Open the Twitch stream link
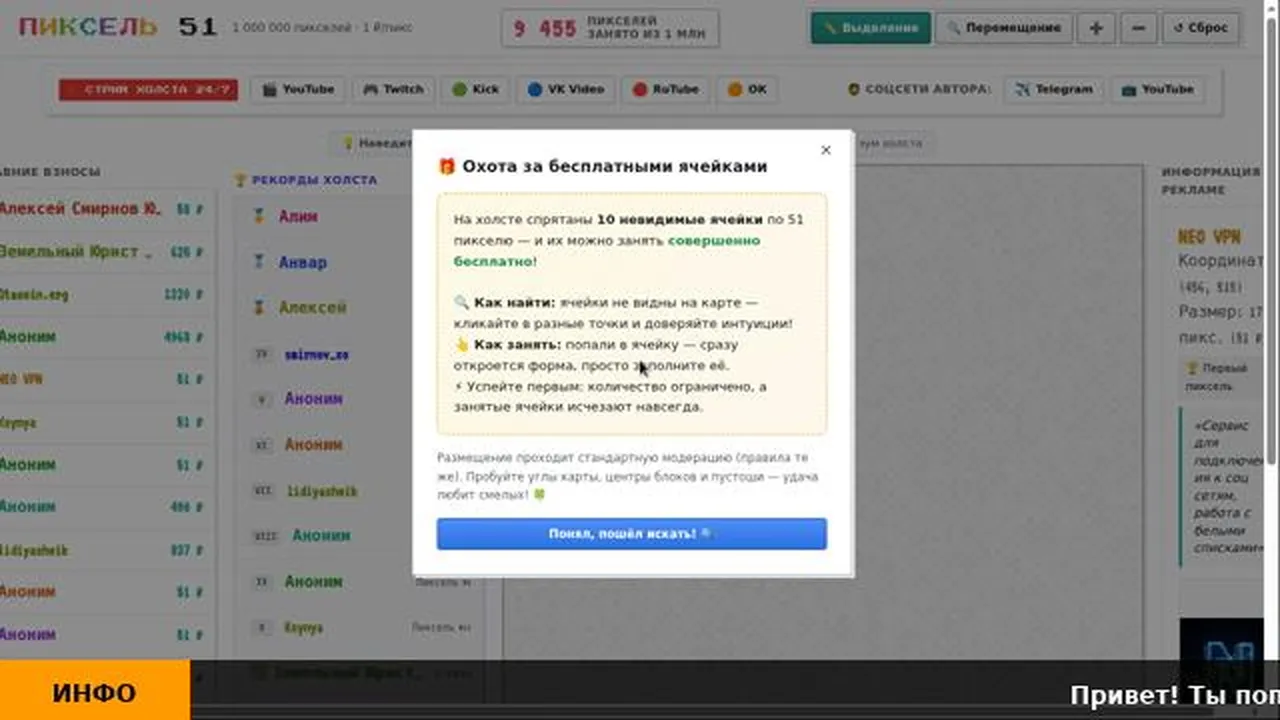 [393, 89]
